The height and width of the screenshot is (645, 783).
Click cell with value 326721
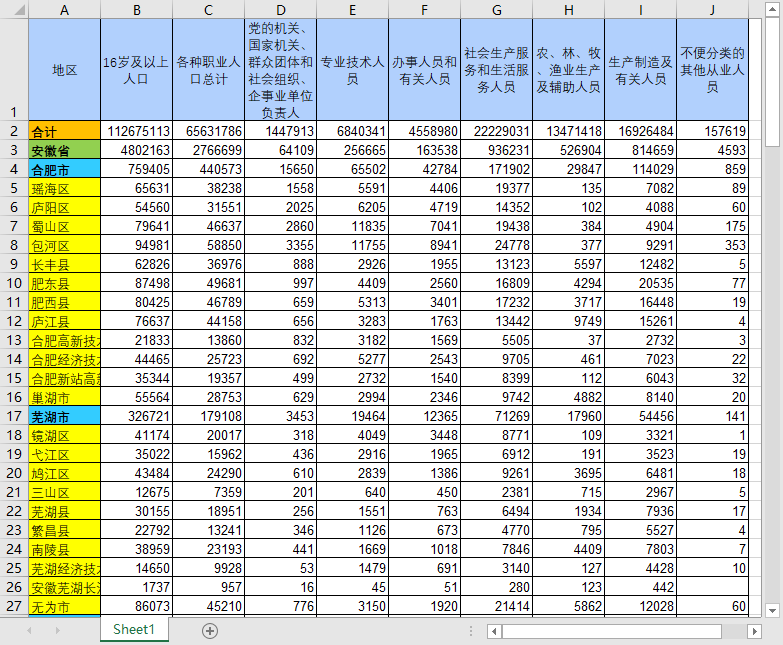(x=136, y=416)
